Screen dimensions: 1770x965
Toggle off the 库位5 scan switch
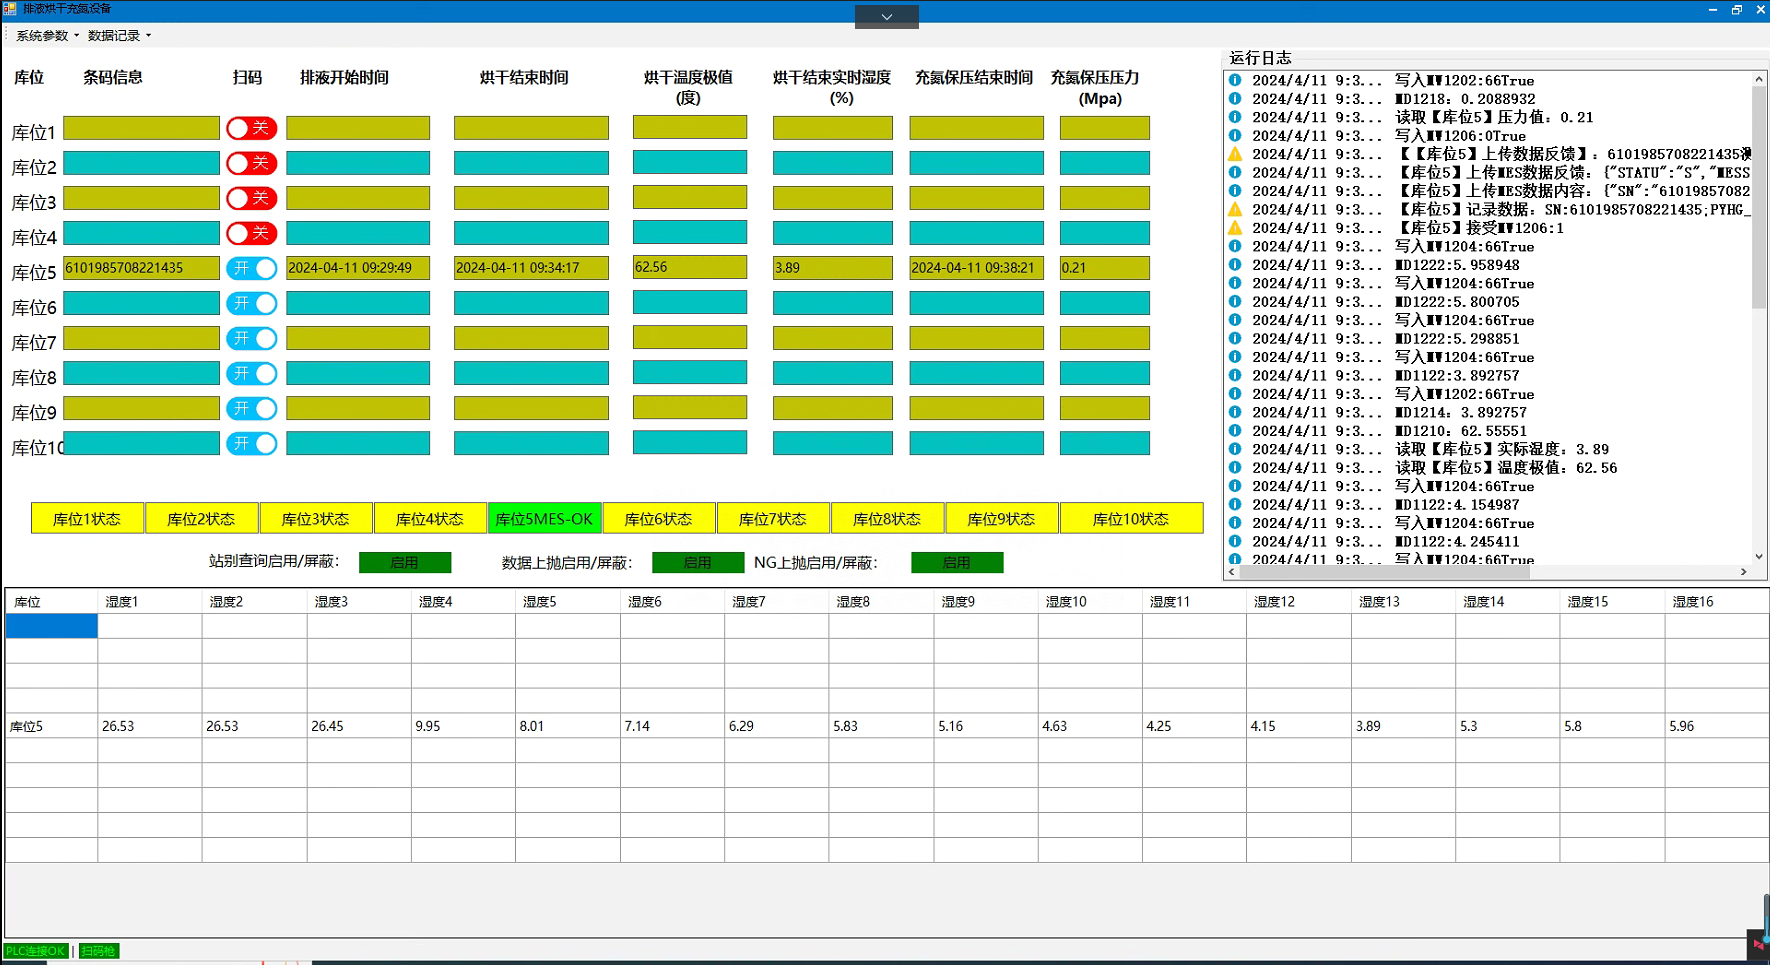[251, 268]
